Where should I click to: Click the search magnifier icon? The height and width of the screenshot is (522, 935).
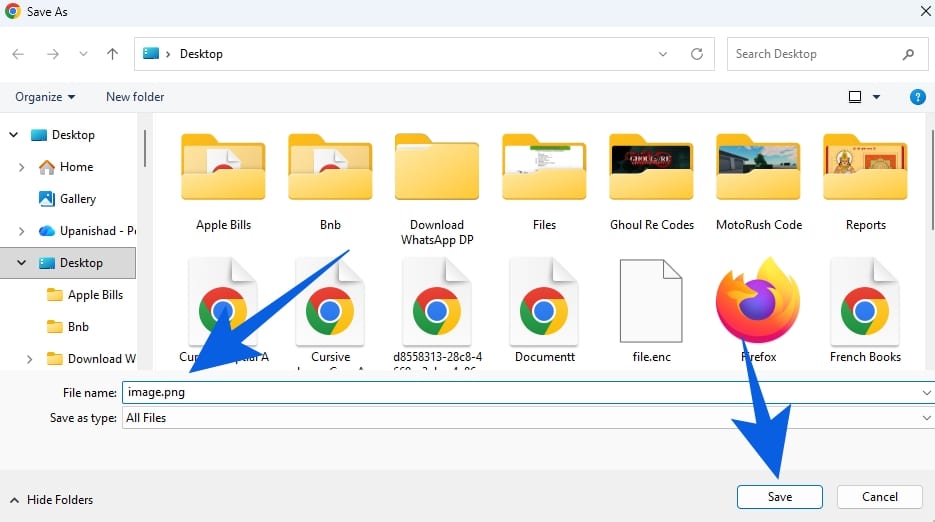908,54
